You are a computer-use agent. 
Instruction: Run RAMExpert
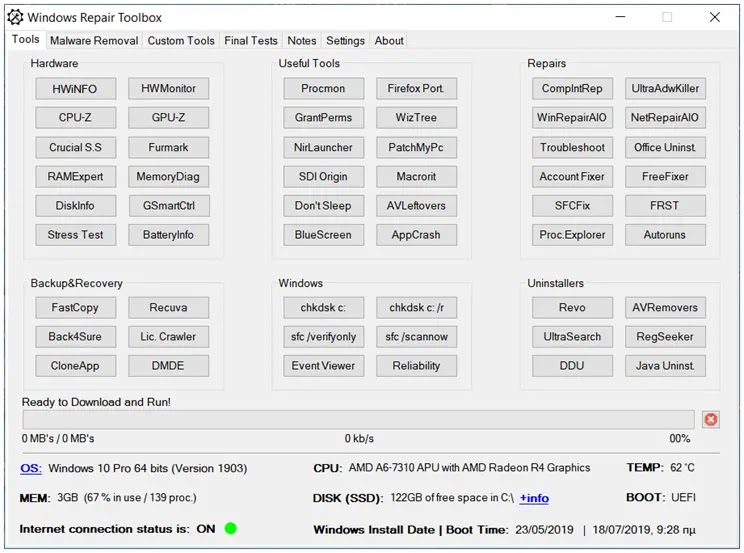pos(75,177)
